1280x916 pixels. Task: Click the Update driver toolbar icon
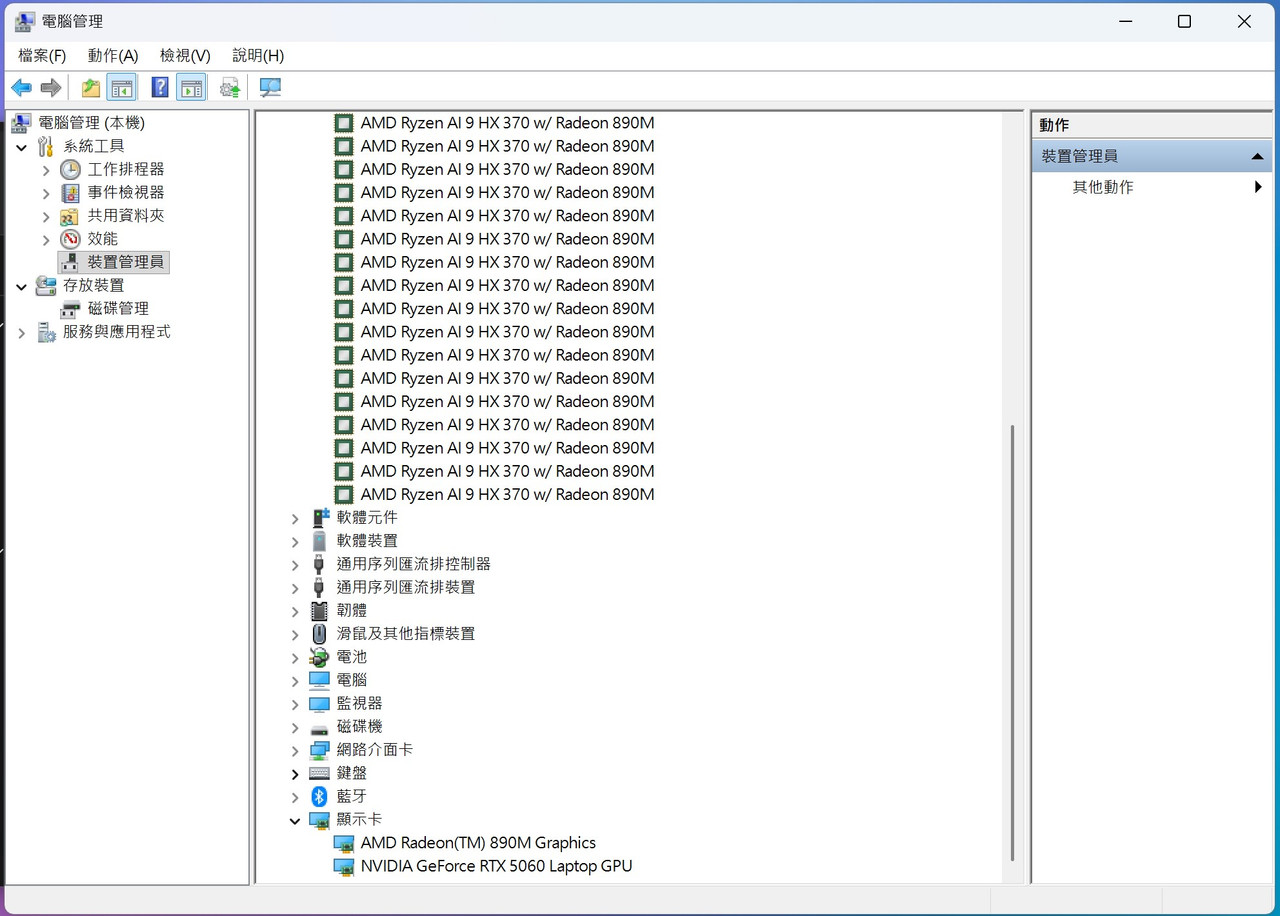pyautogui.click(x=230, y=88)
